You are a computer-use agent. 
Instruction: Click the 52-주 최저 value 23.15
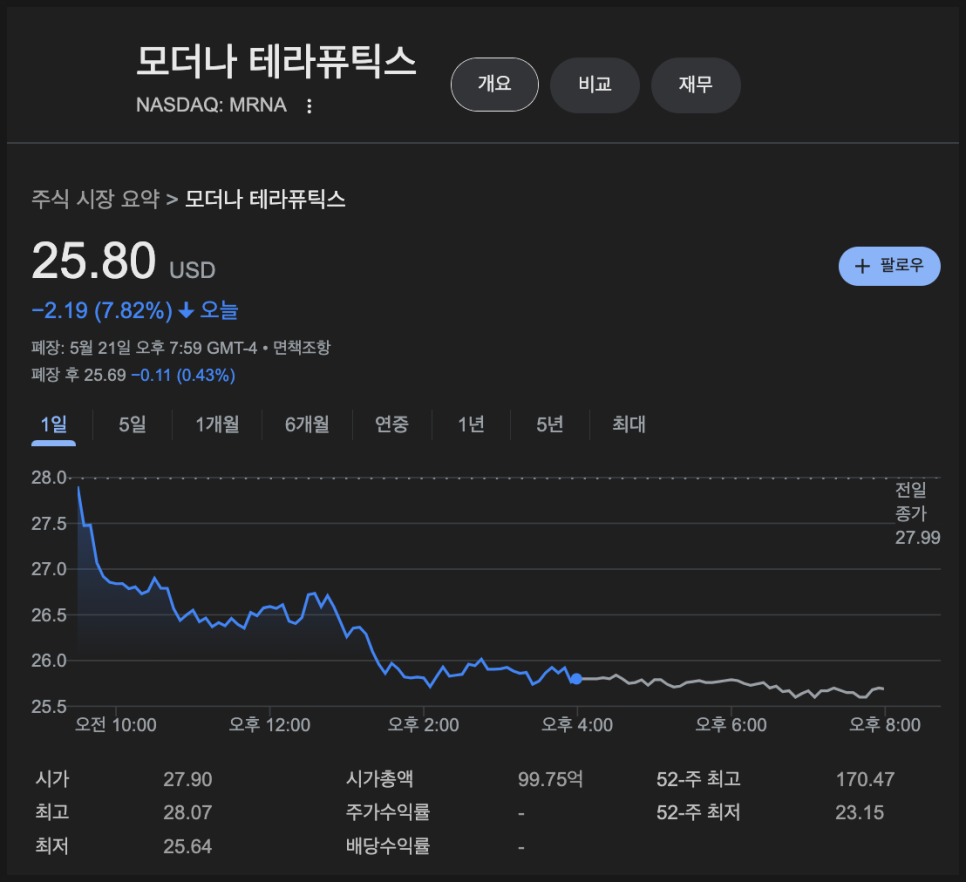click(x=859, y=812)
